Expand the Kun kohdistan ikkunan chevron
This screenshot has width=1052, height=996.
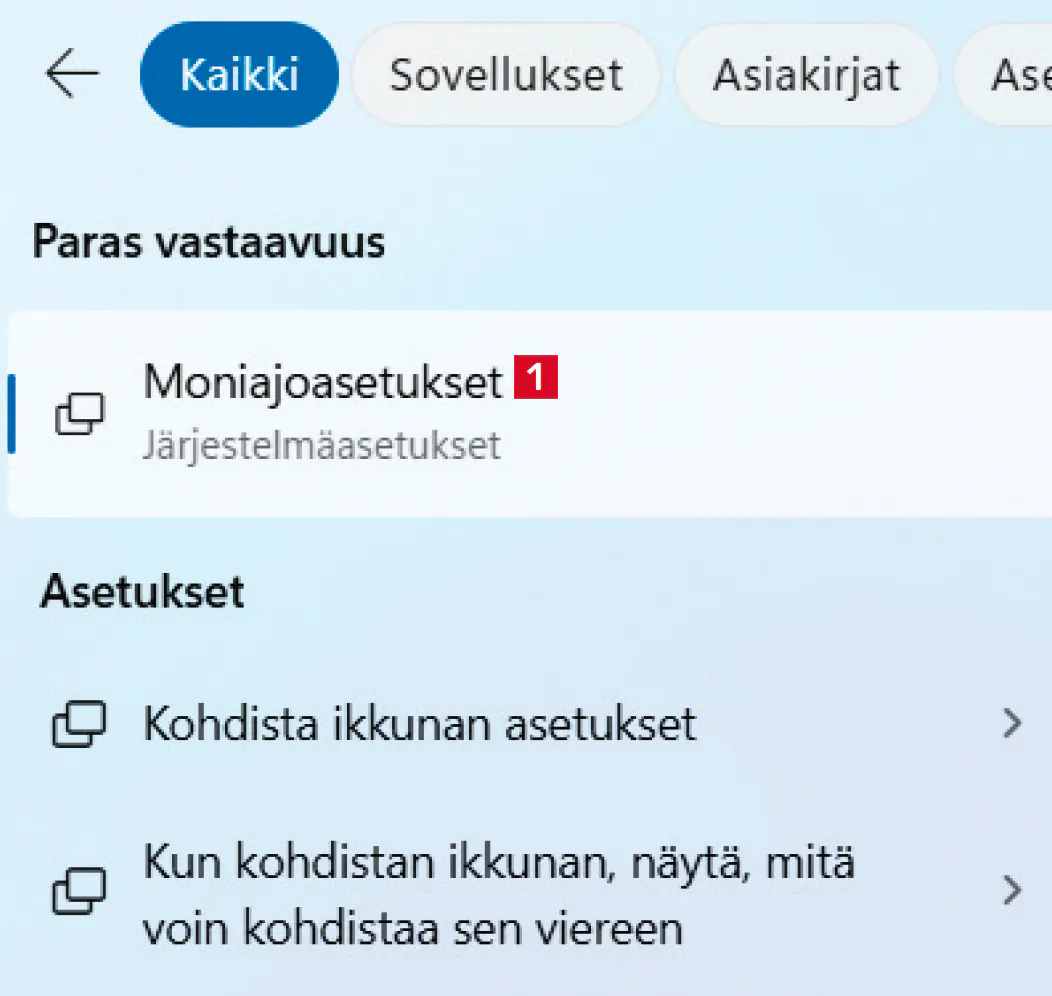pyautogui.click(x=1013, y=889)
